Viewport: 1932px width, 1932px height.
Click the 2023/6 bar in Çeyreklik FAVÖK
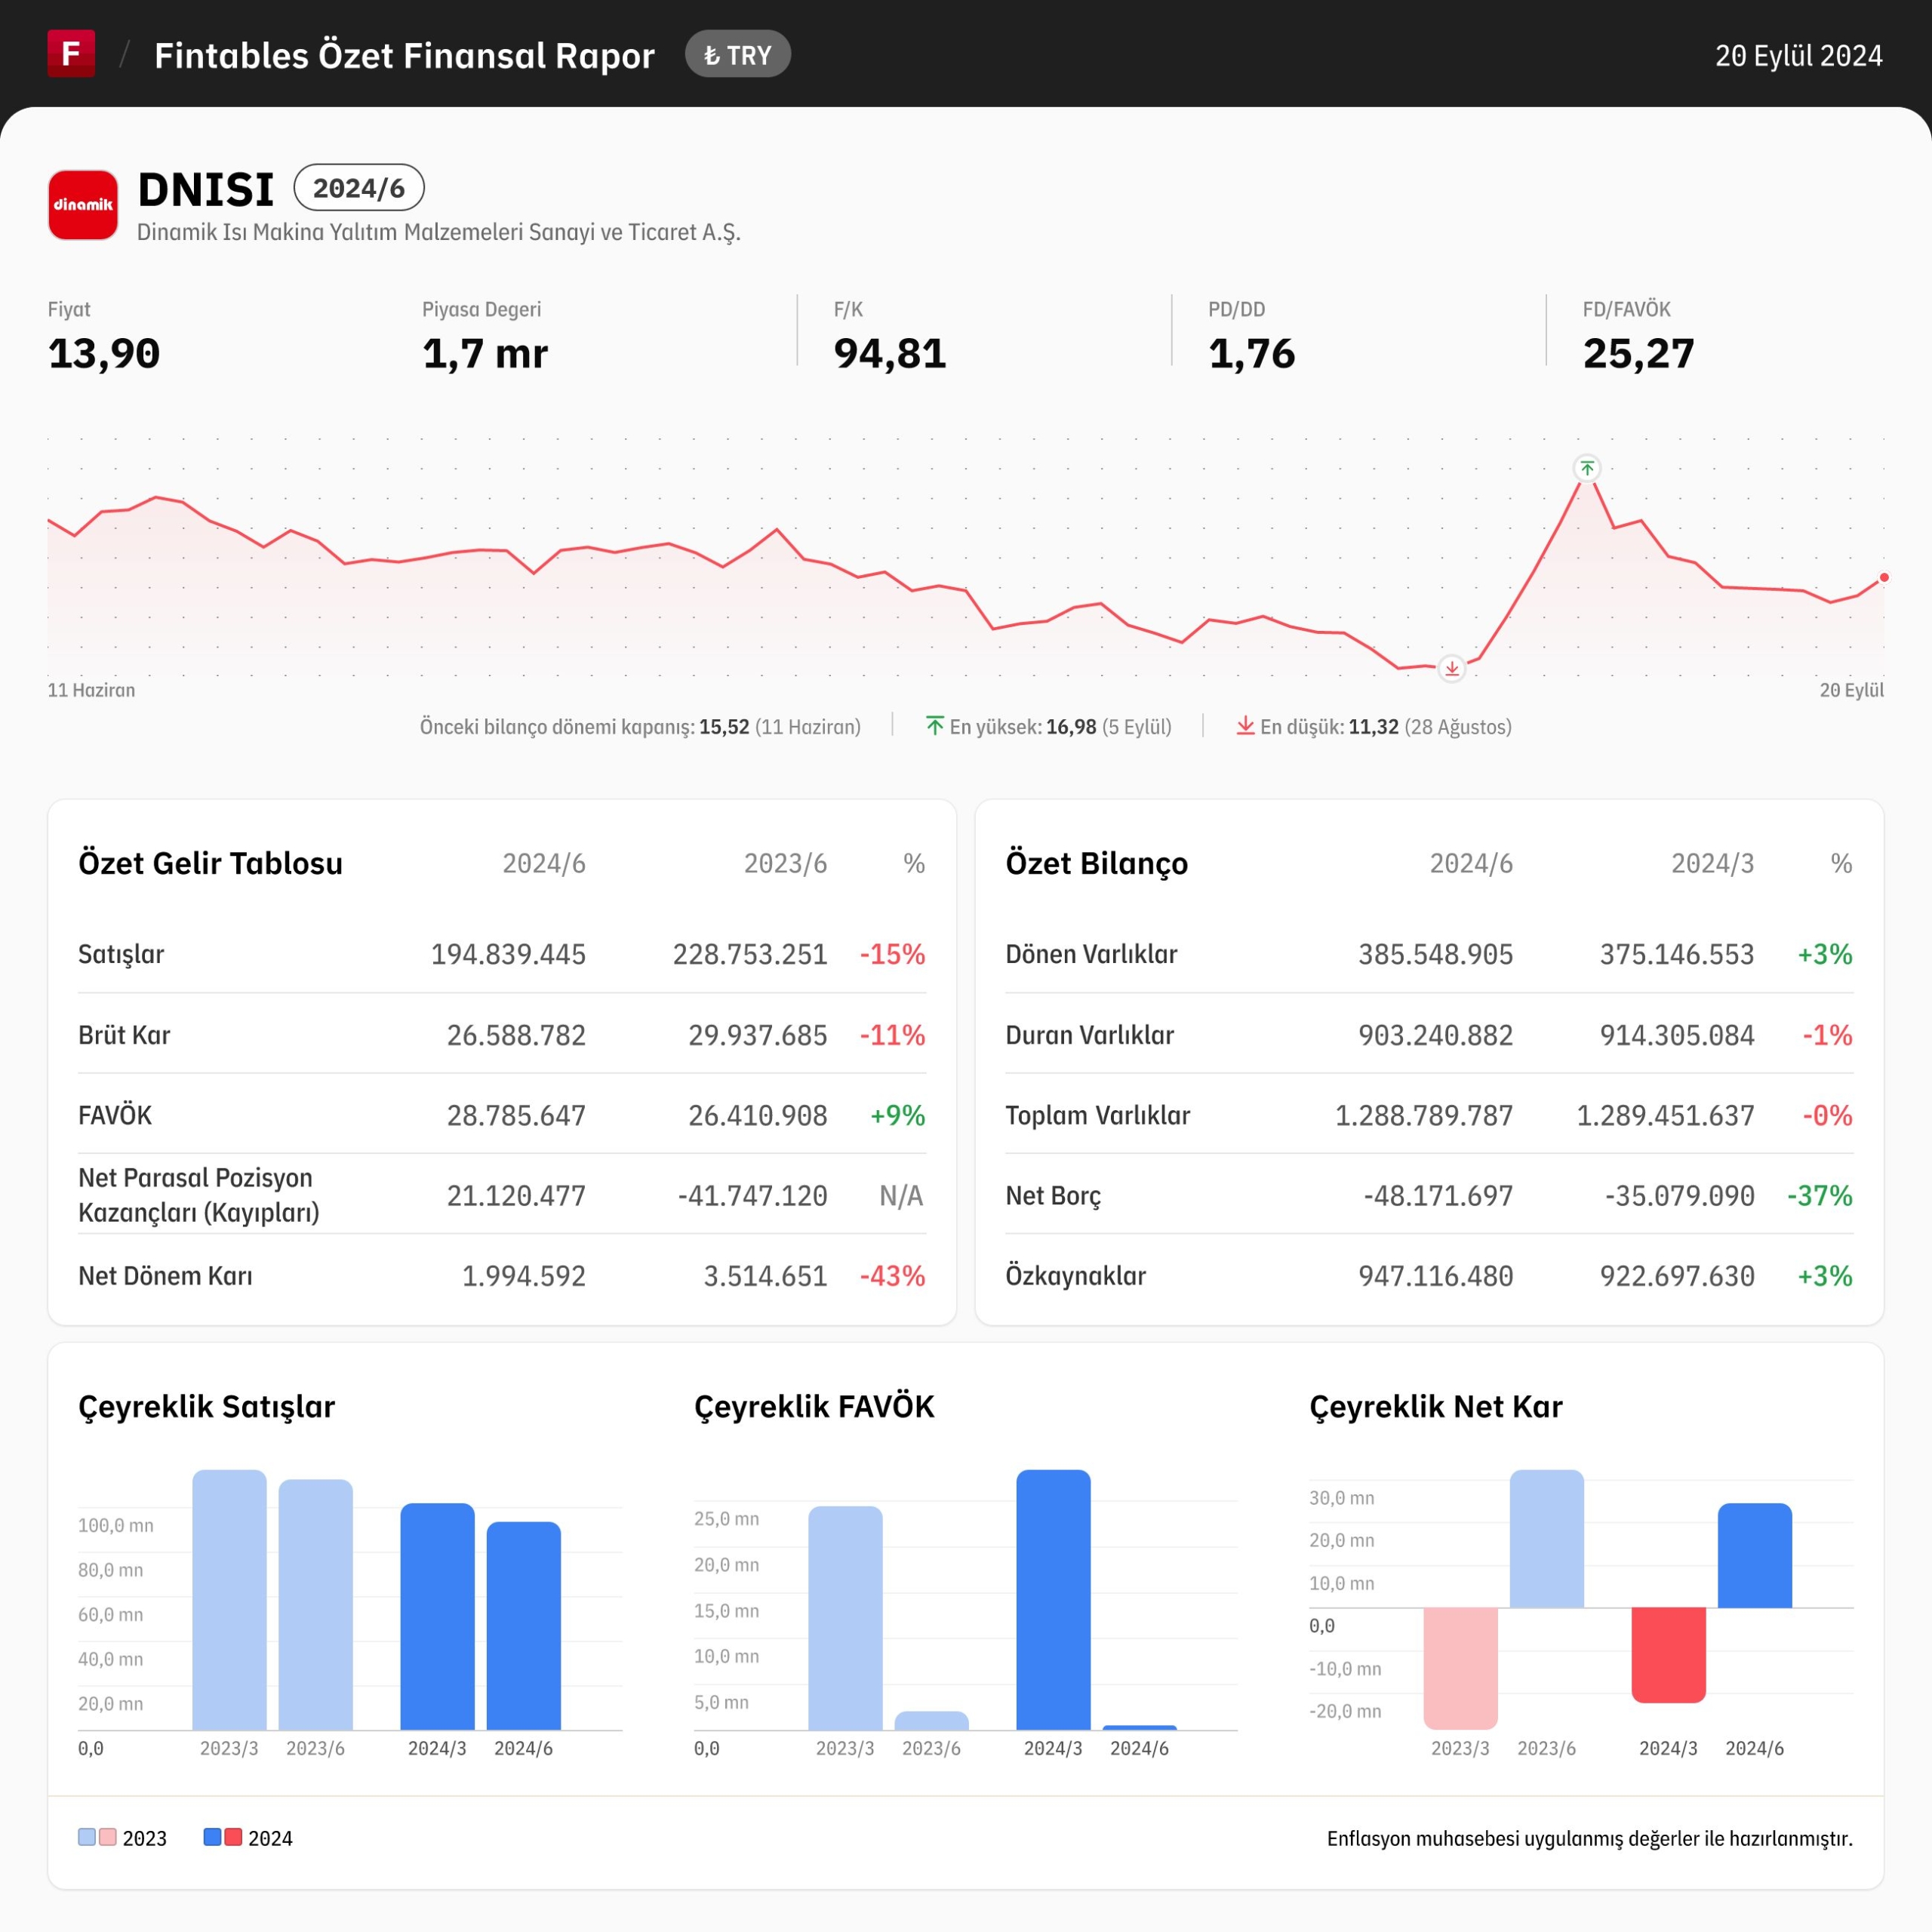[x=931, y=1721]
